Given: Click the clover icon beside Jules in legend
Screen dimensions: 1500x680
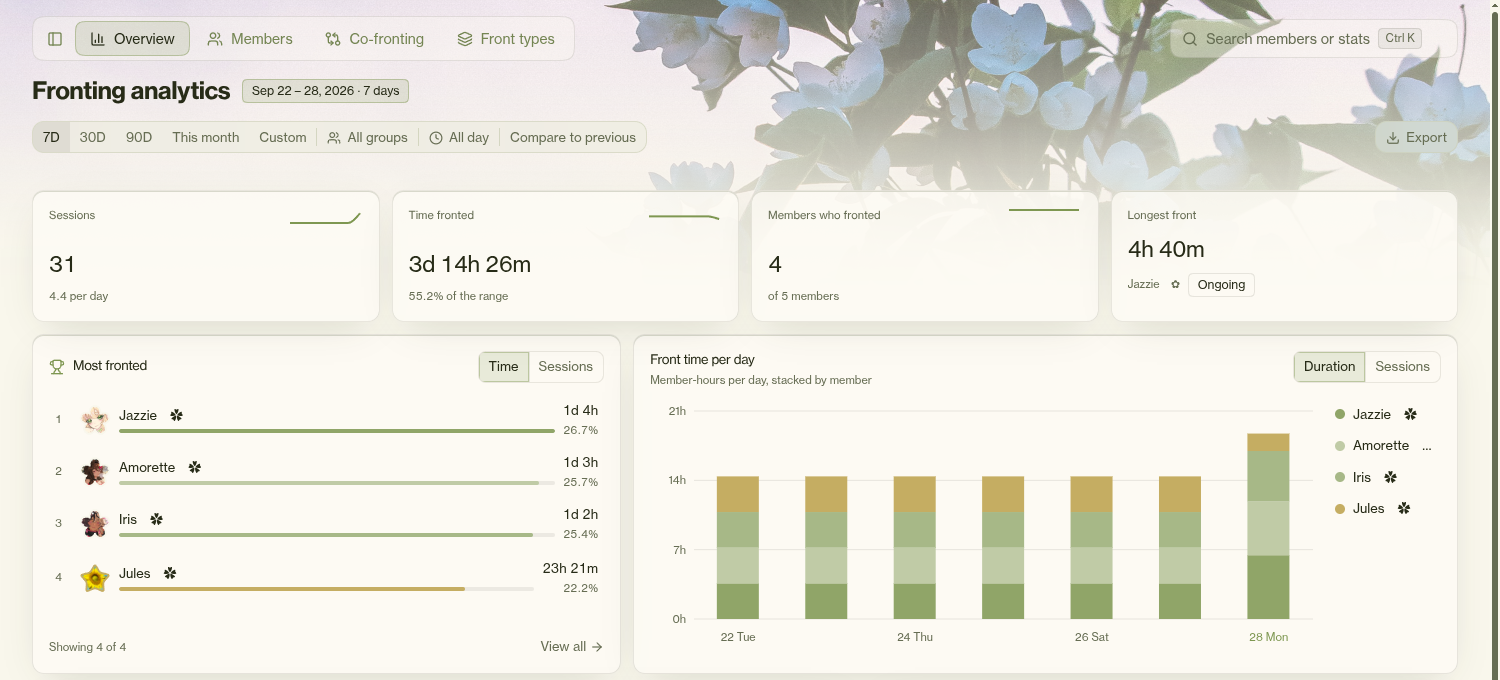Looking at the screenshot, I should click(1404, 509).
